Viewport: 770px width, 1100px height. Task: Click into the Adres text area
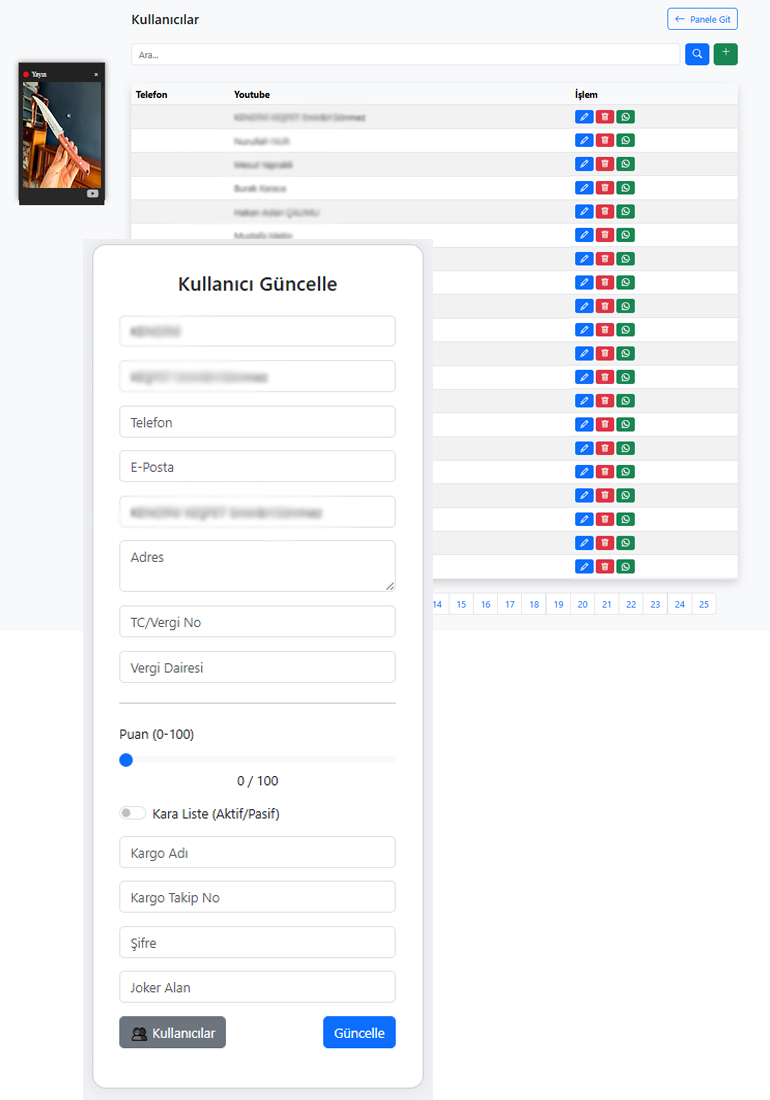click(257, 566)
